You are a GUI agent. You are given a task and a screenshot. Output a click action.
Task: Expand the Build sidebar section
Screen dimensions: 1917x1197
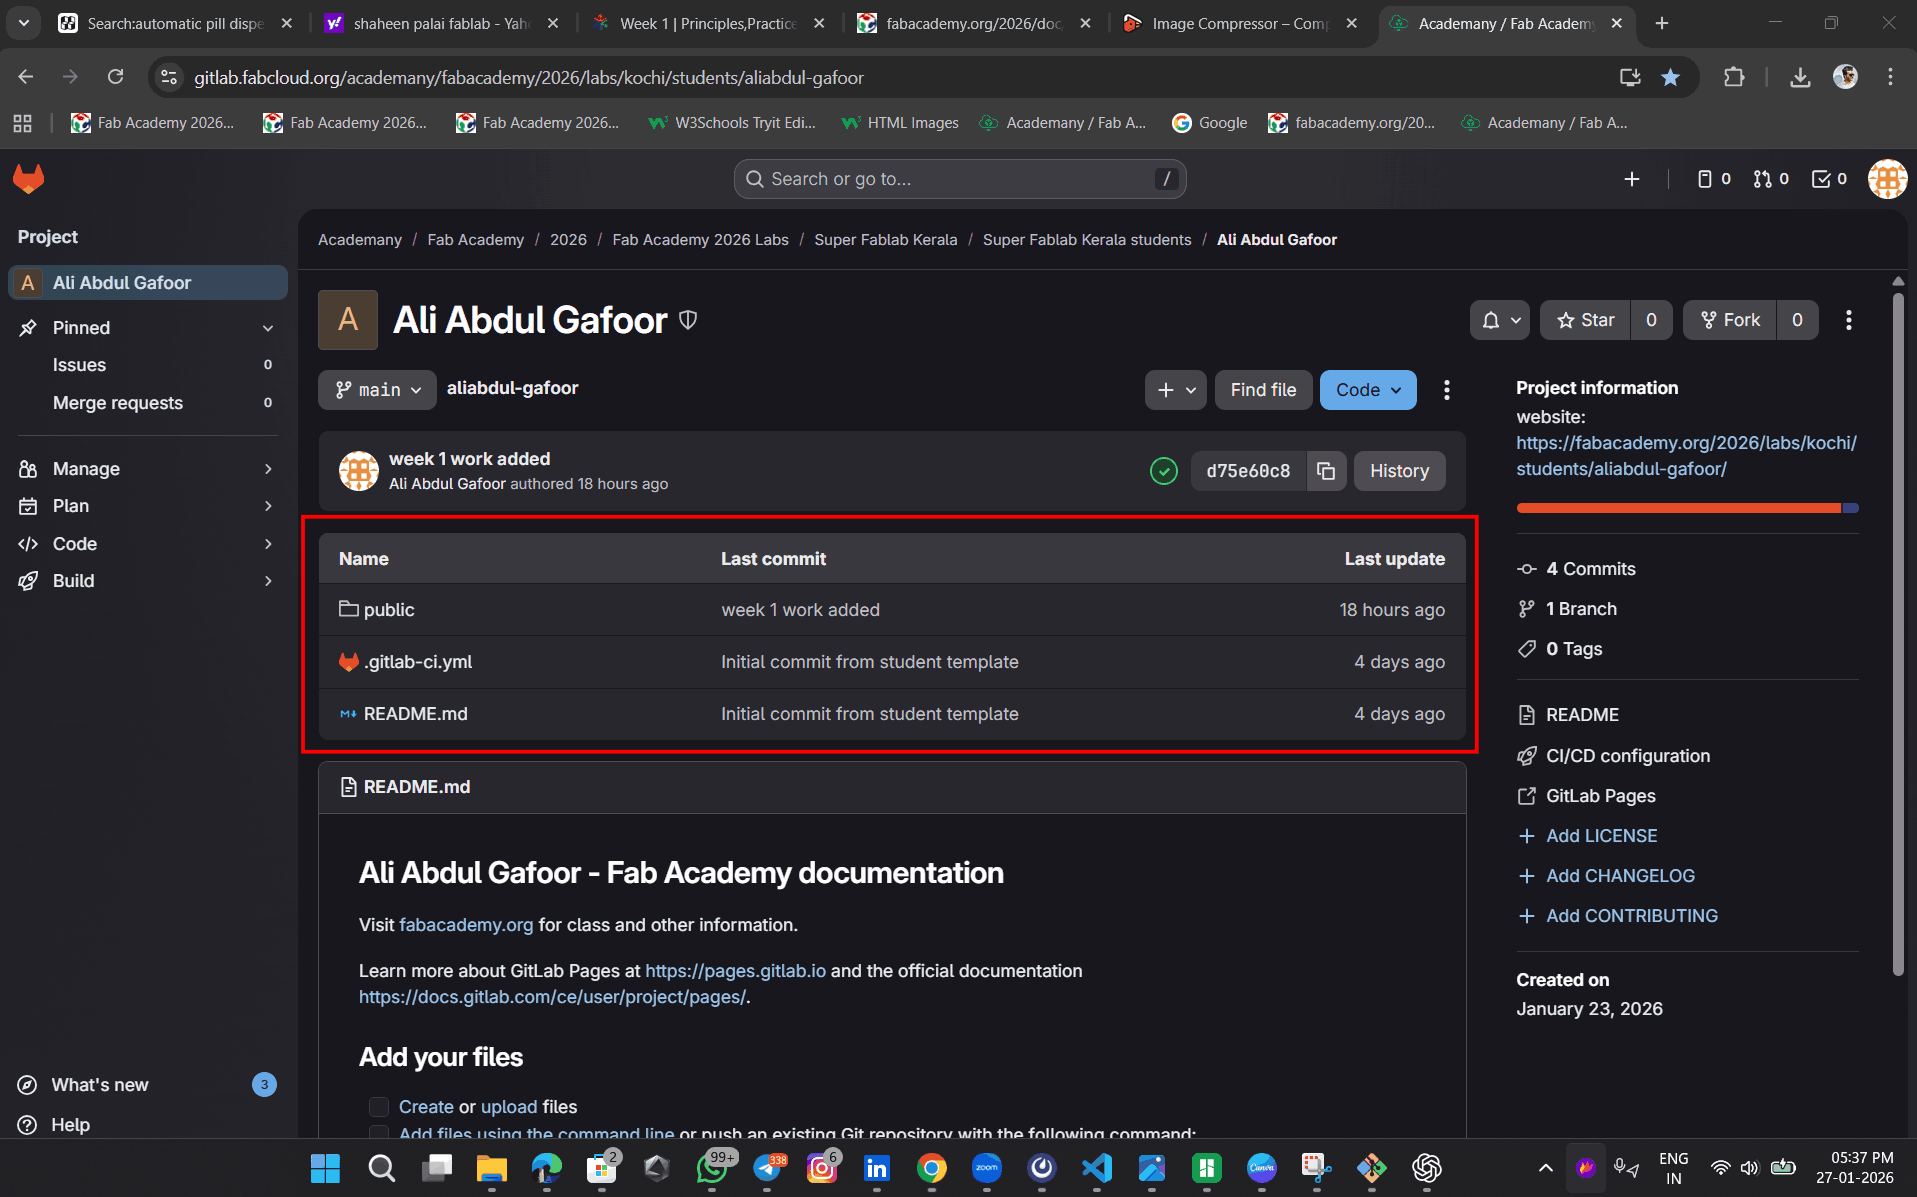point(146,581)
